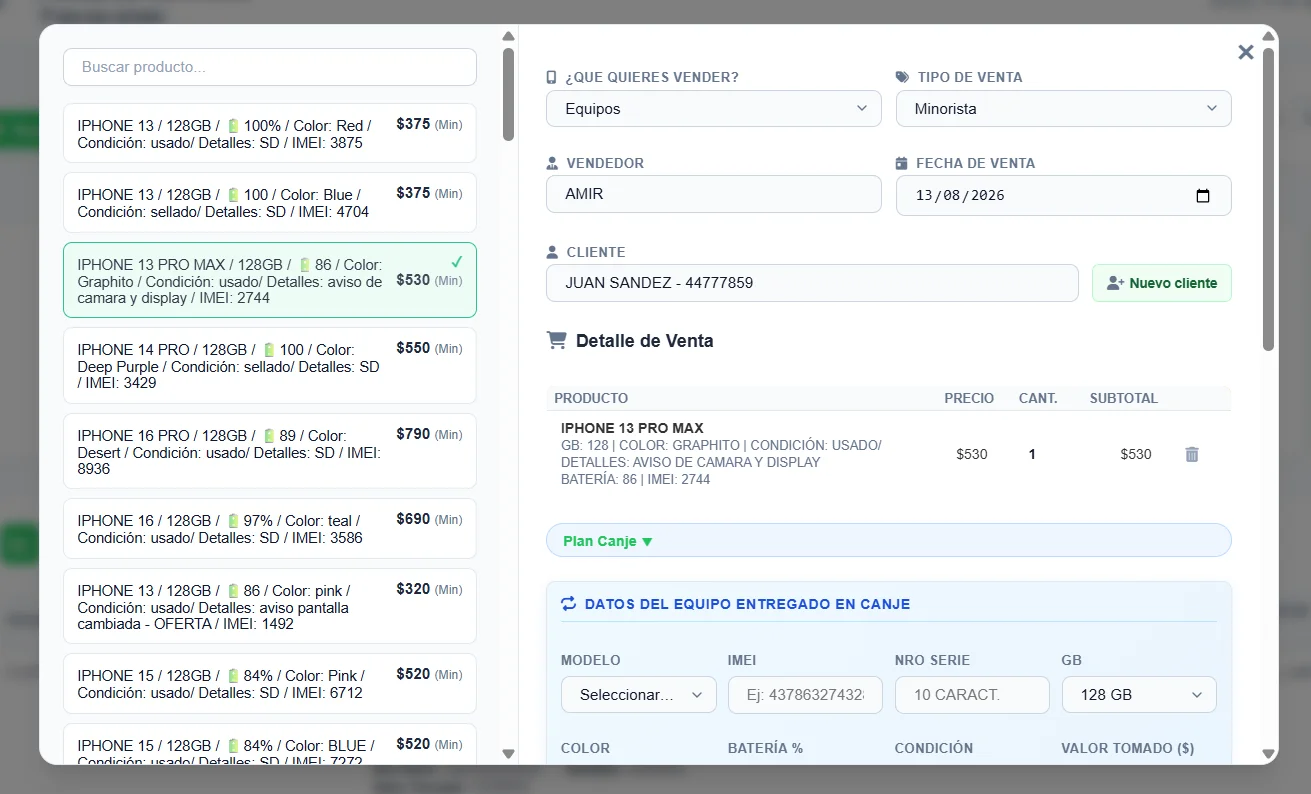This screenshot has width=1311, height=794.
Task: Click IPHONE 13 PRO MAX name in sale detail
Action: pos(632,428)
